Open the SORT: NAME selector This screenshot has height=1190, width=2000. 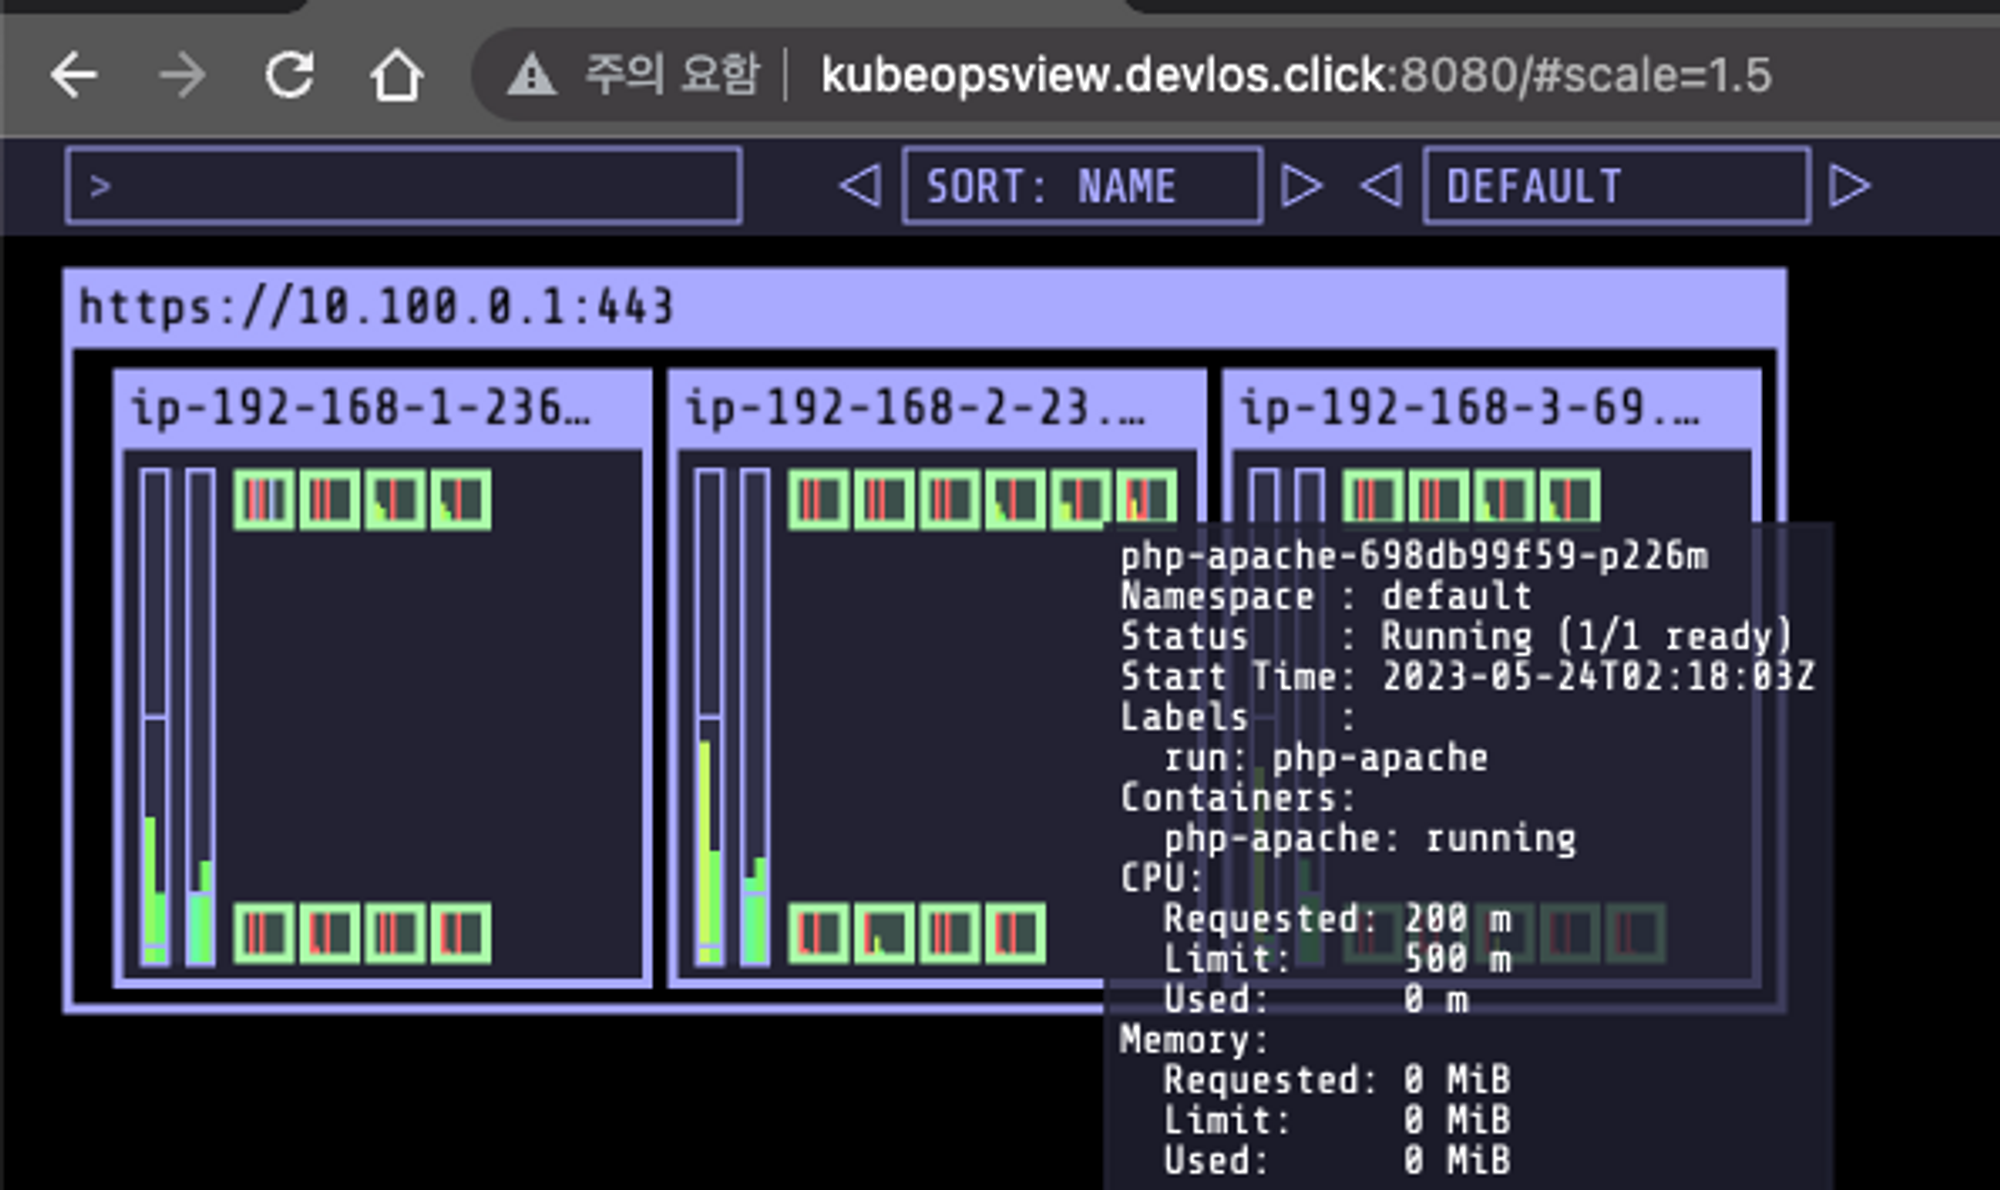tap(1081, 186)
